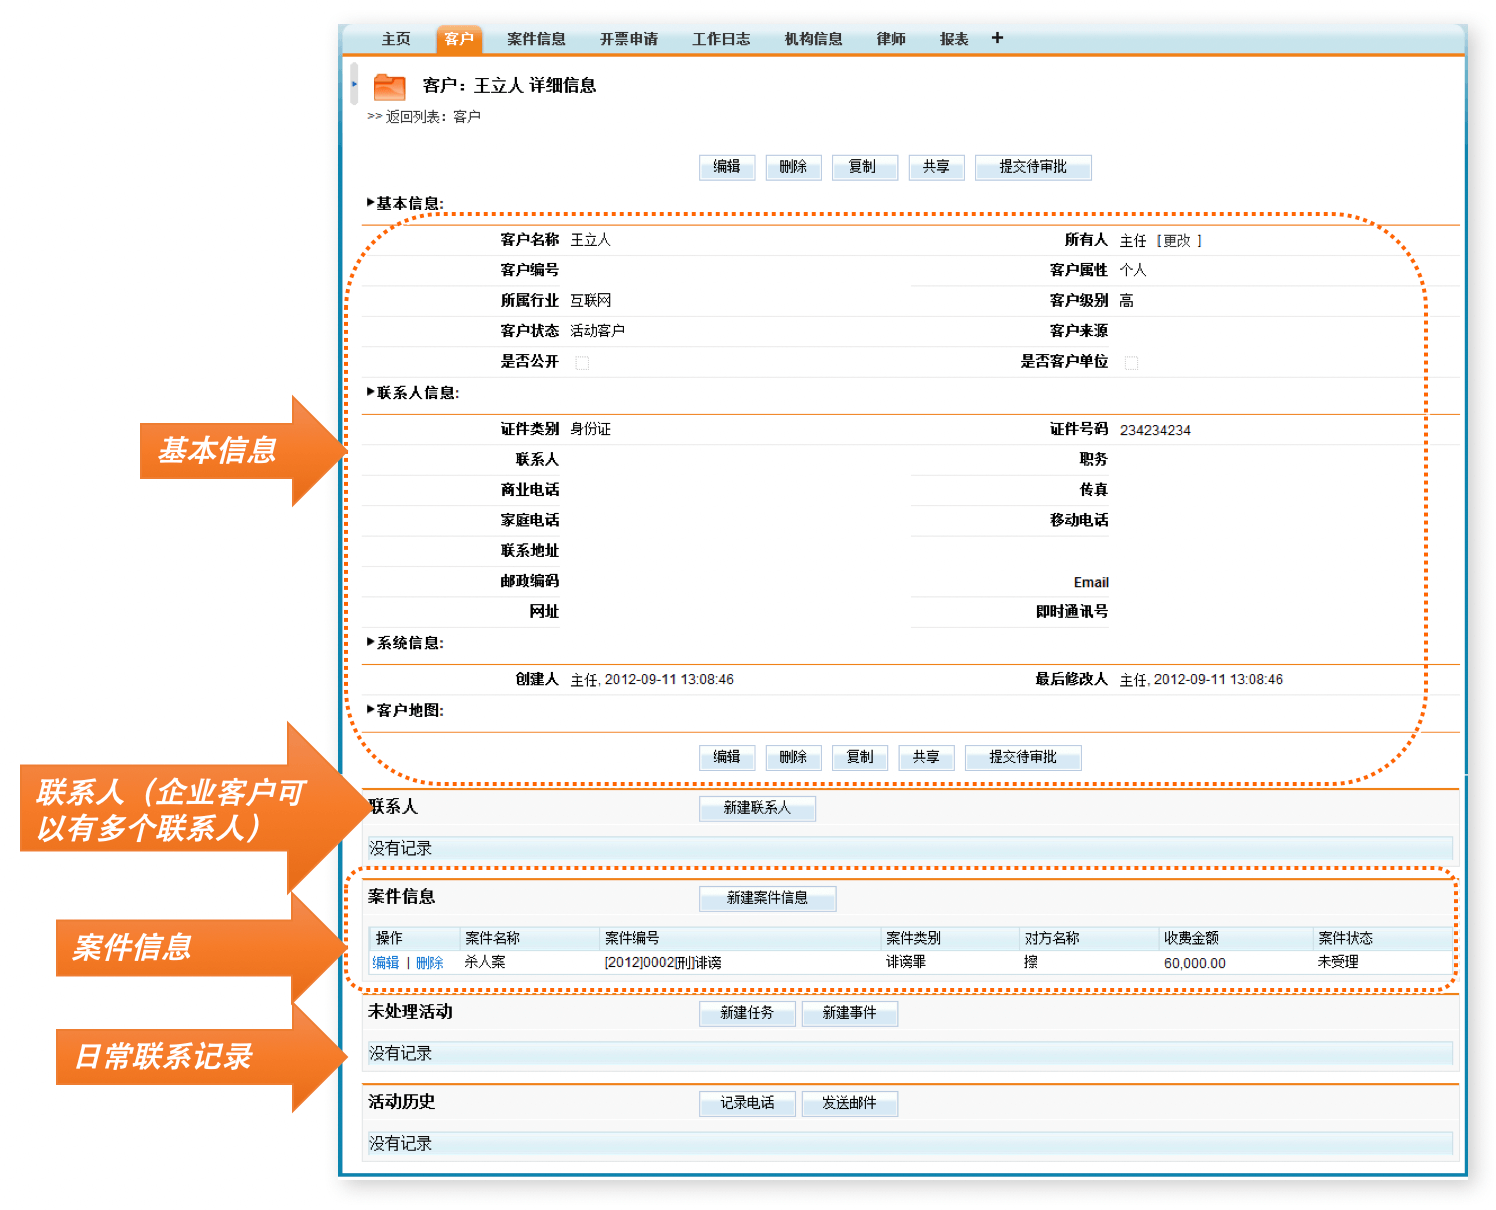Image resolution: width=1496 pixels, height=1210 pixels.
Task: Click 新建任务 button
Action: [x=747, y=1013]
